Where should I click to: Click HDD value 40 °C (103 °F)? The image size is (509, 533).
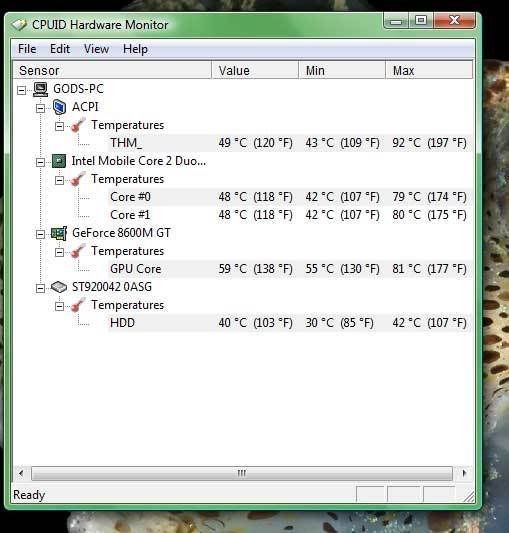click(255, 323)
